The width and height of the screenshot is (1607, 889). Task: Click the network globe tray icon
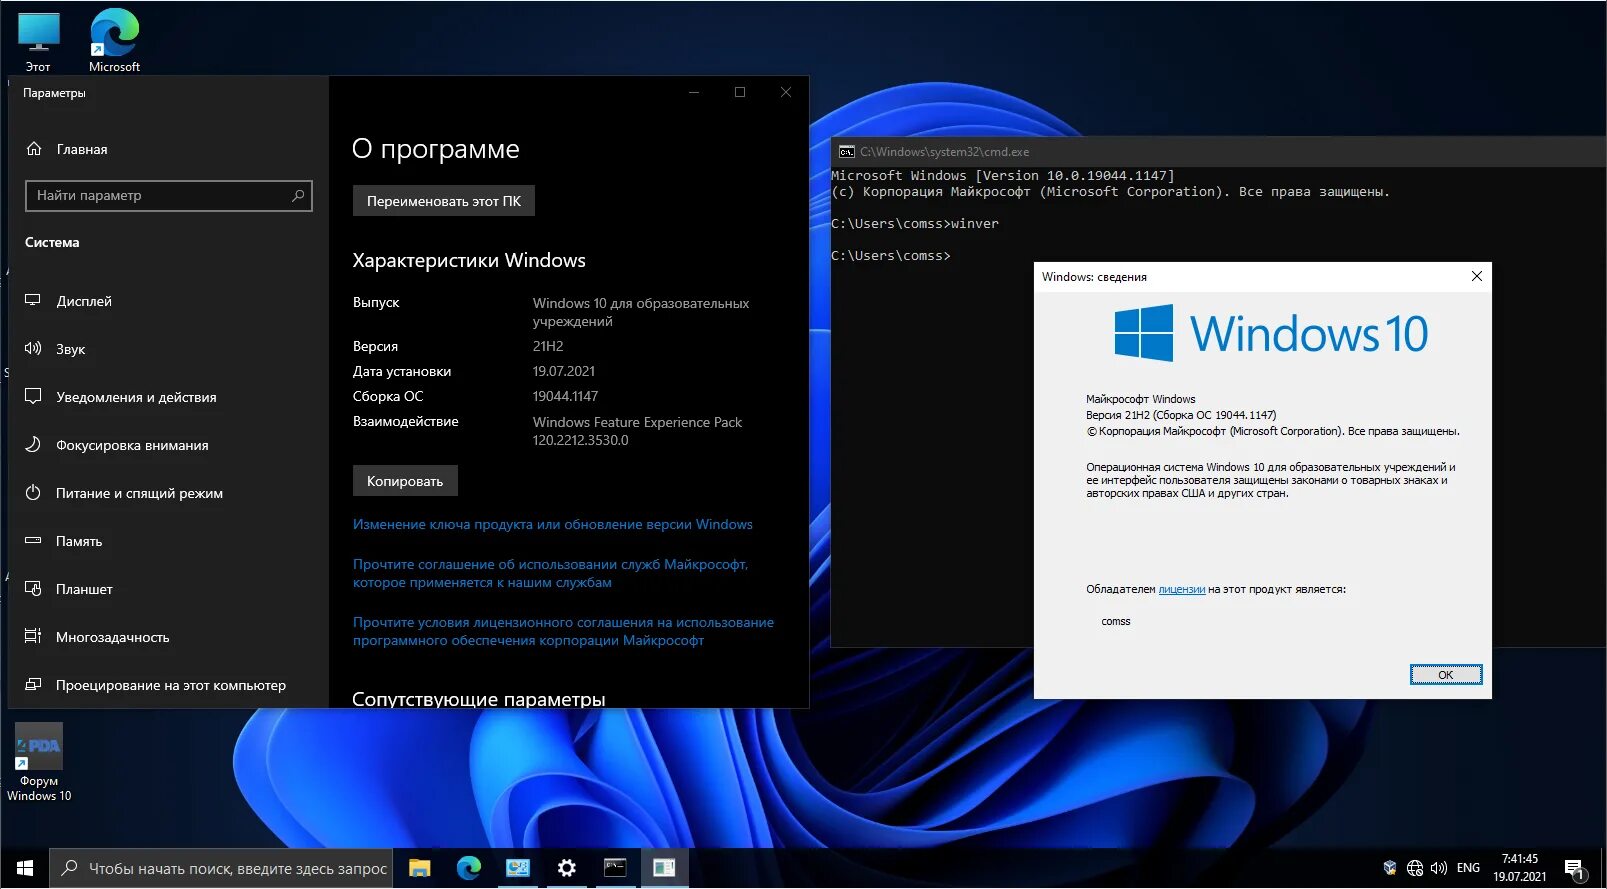(x=1415, y=868)
